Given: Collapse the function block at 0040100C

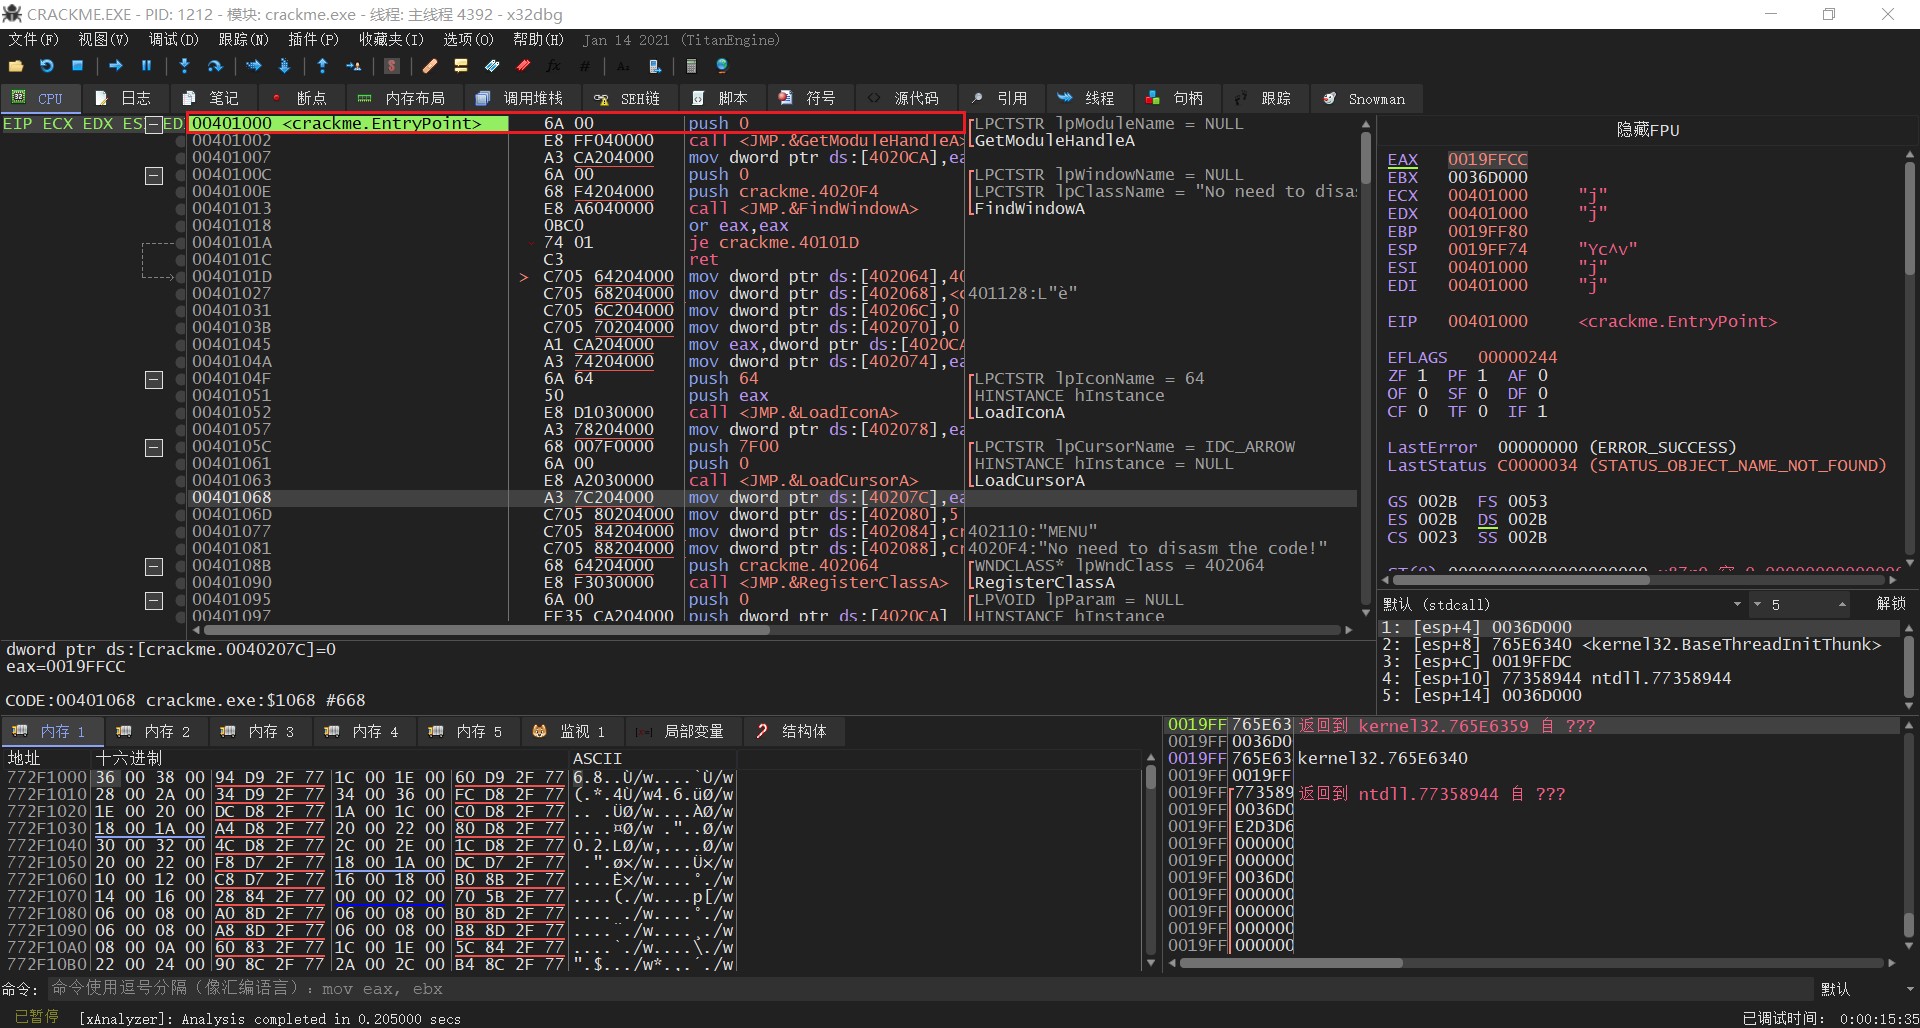Looking at the screenshot, I should (x=154, y=176).
